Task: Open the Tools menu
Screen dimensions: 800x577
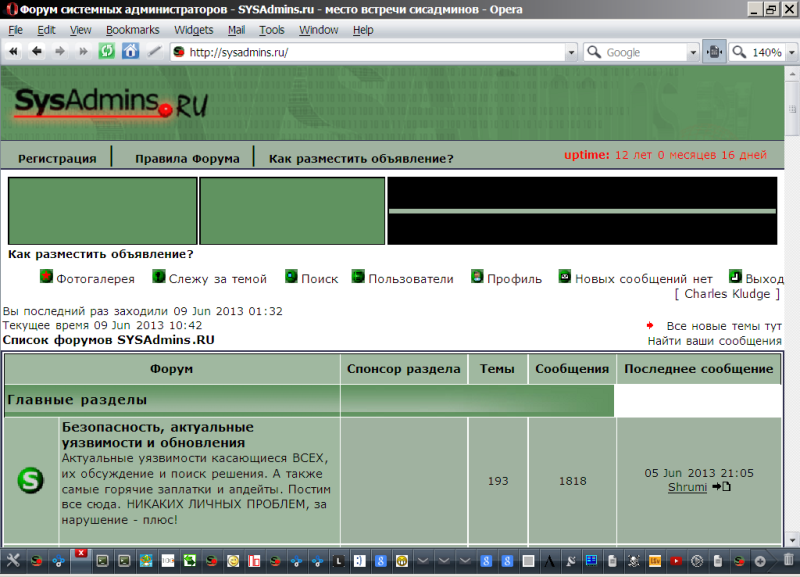Action: tap(271, 30)
